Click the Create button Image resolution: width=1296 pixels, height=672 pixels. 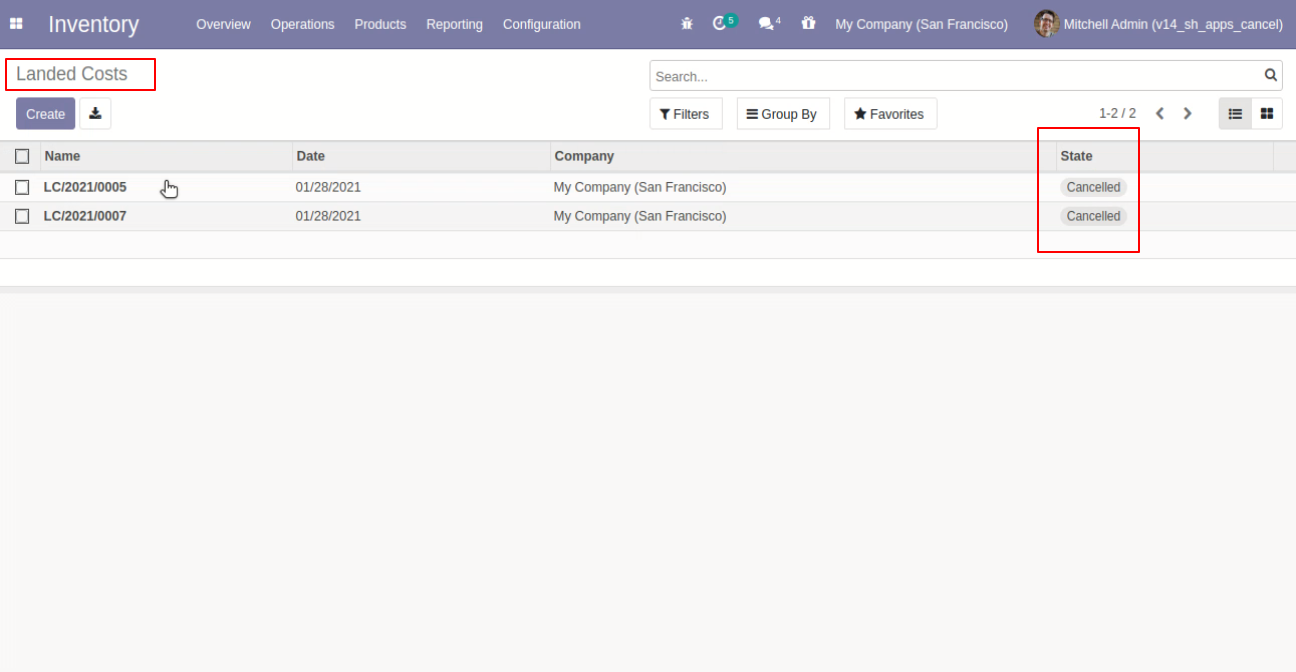(45, 113)
